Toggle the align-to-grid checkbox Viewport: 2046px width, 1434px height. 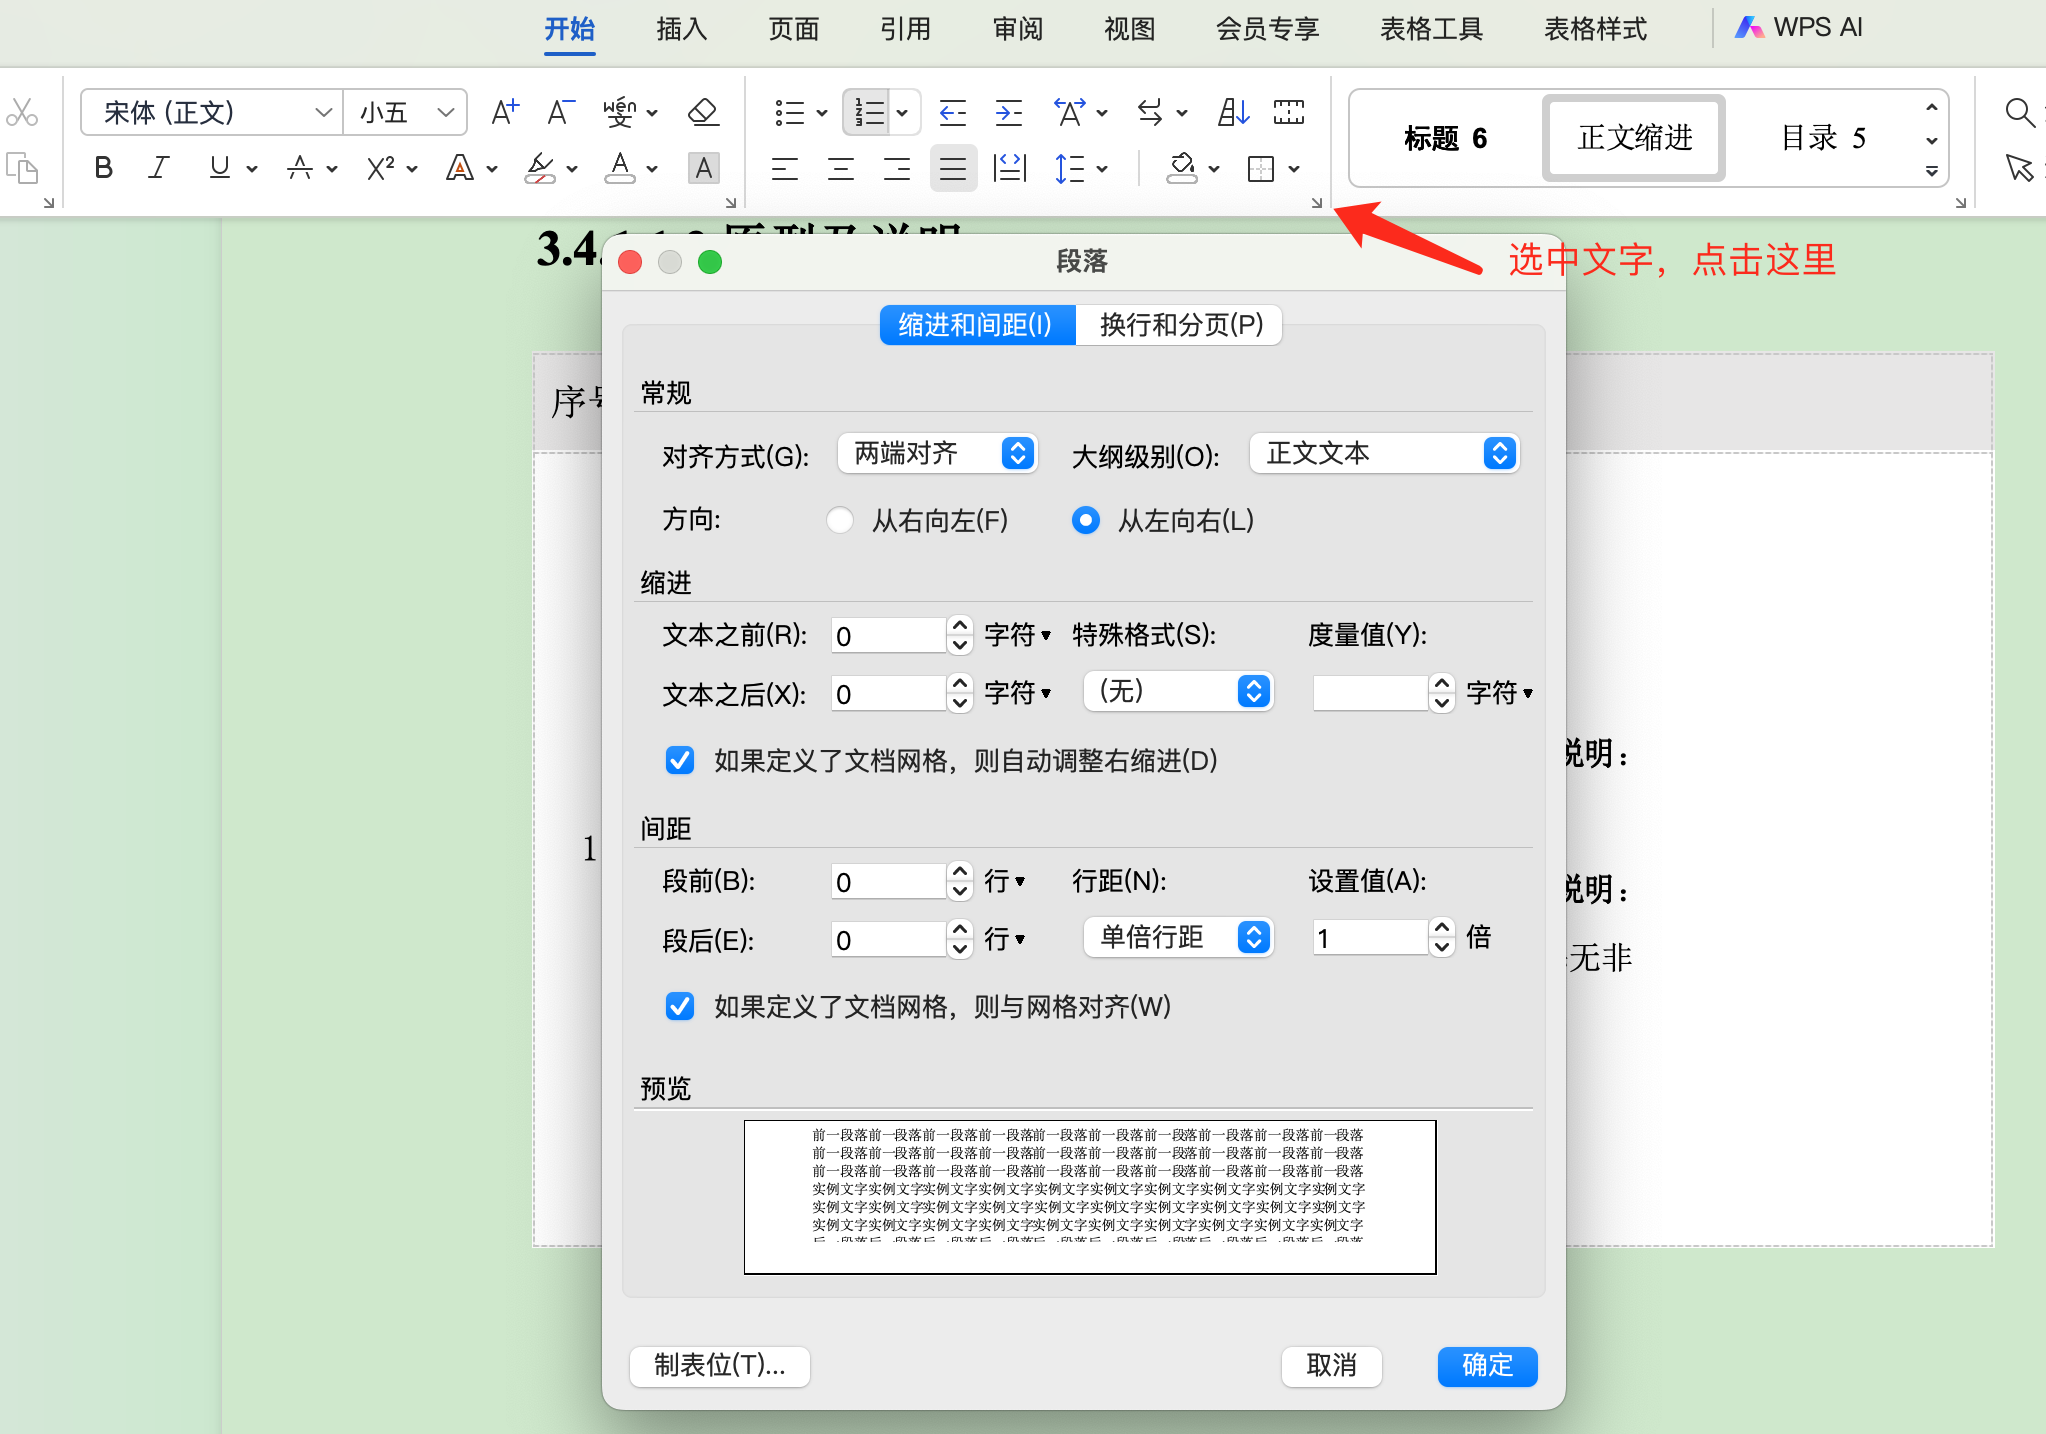point(680,1006)
